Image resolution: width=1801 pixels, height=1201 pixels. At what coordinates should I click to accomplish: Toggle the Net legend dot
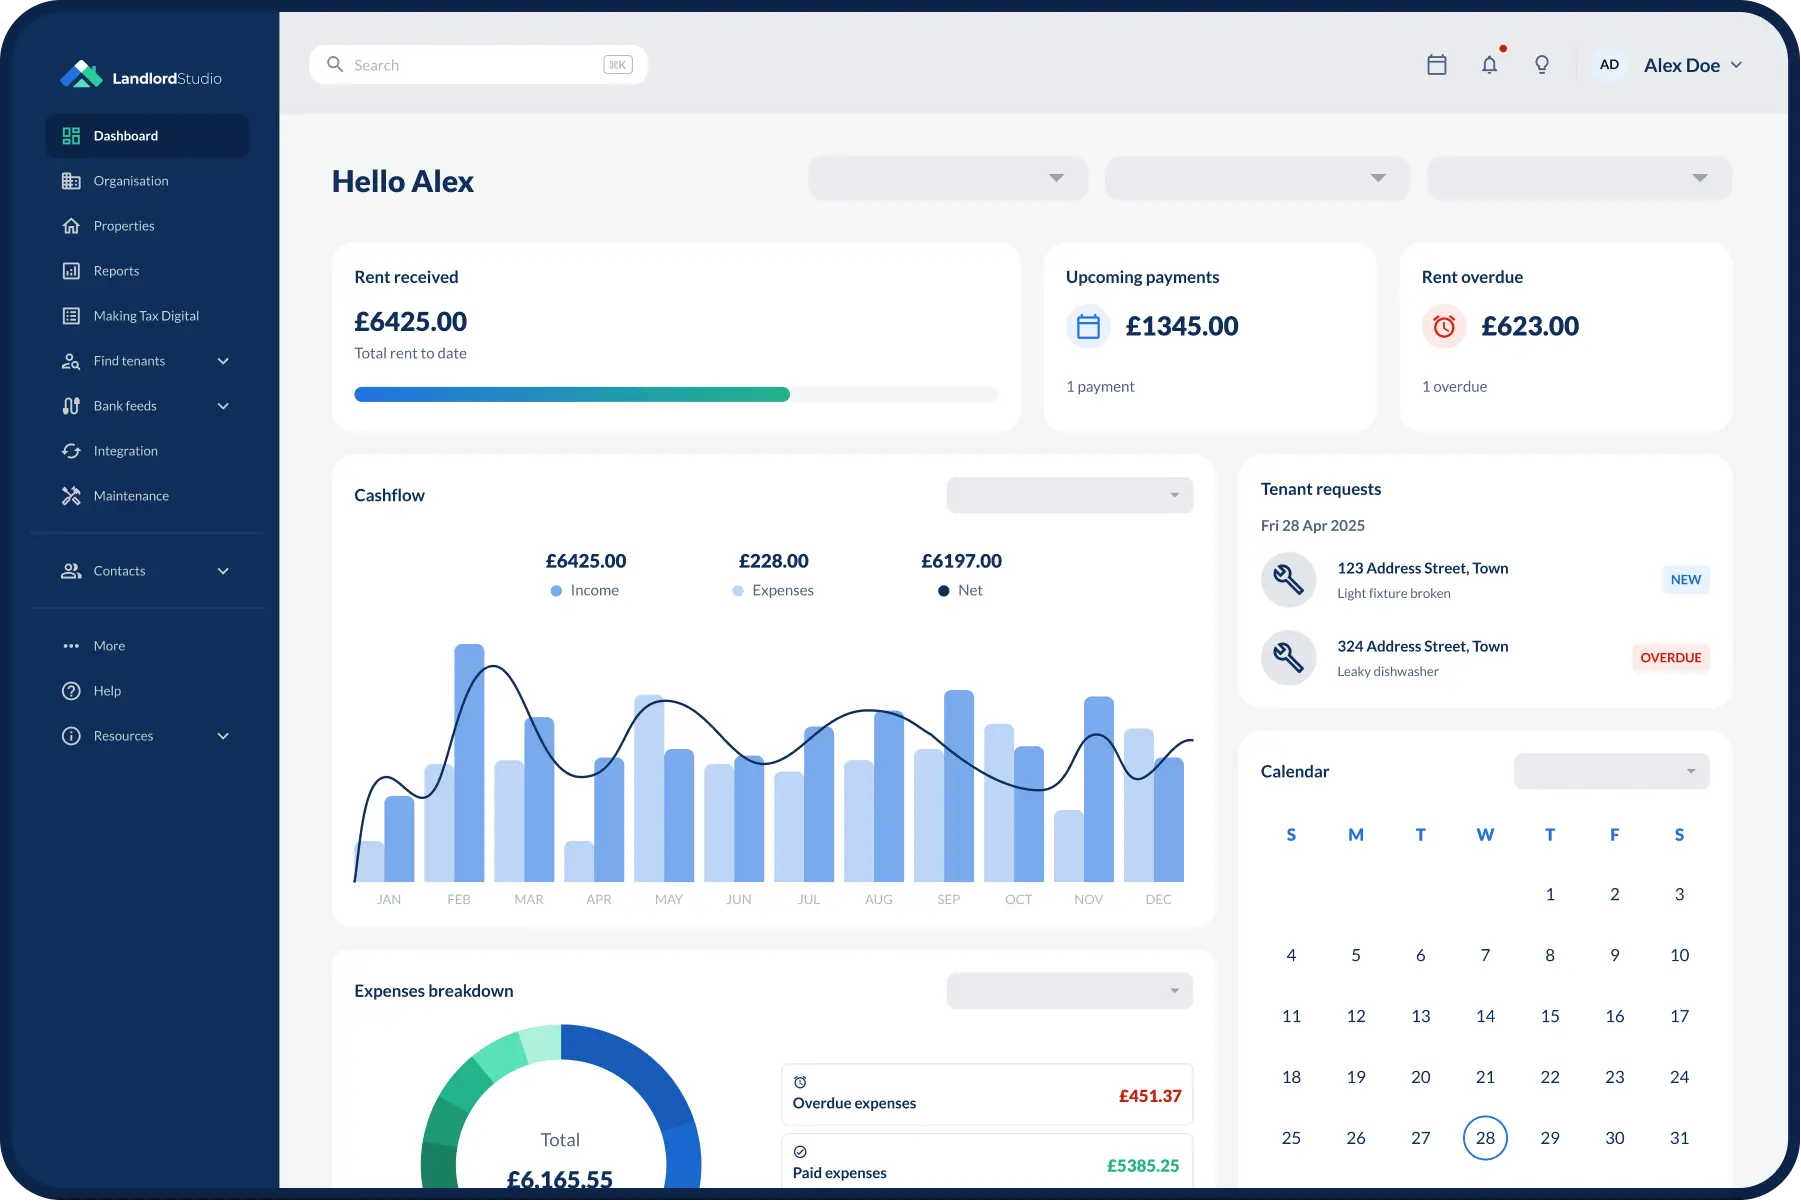[943, 591]
